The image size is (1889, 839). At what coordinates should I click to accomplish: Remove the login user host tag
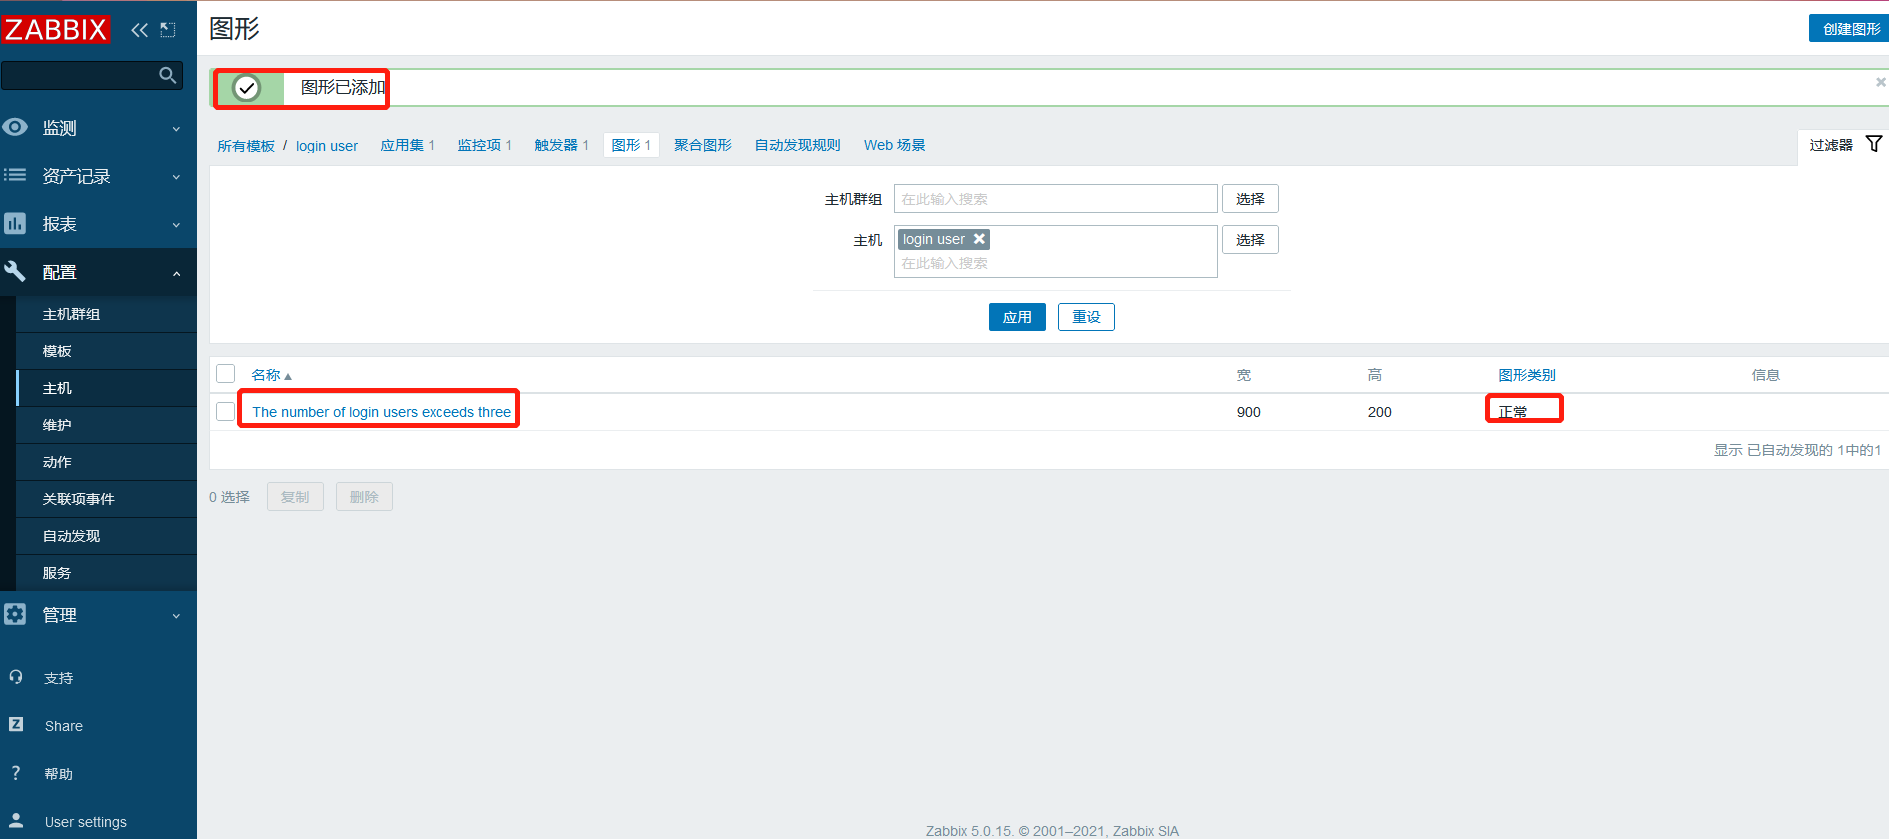pyautogui.click(x=980, y=239)
